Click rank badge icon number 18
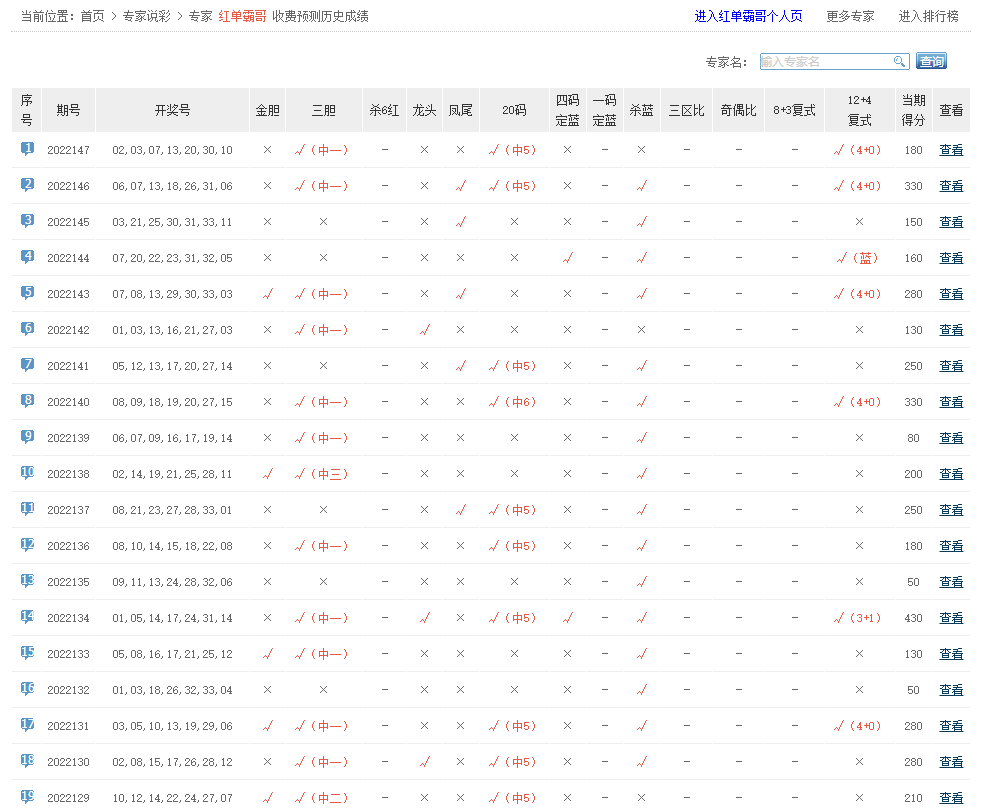983x811 pixels. click(27, 761)
